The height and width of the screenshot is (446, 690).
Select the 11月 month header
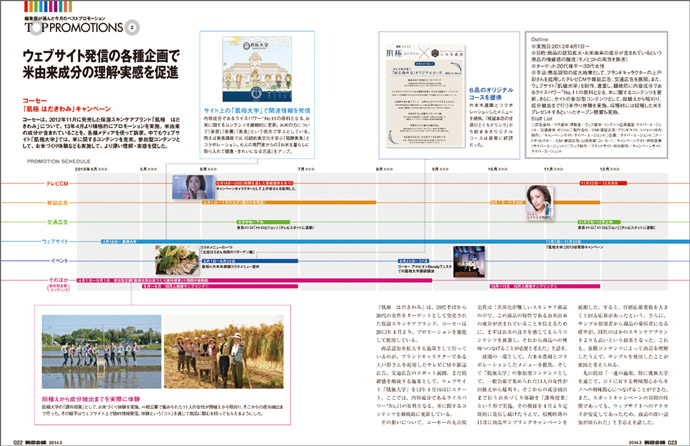(553, 169)
